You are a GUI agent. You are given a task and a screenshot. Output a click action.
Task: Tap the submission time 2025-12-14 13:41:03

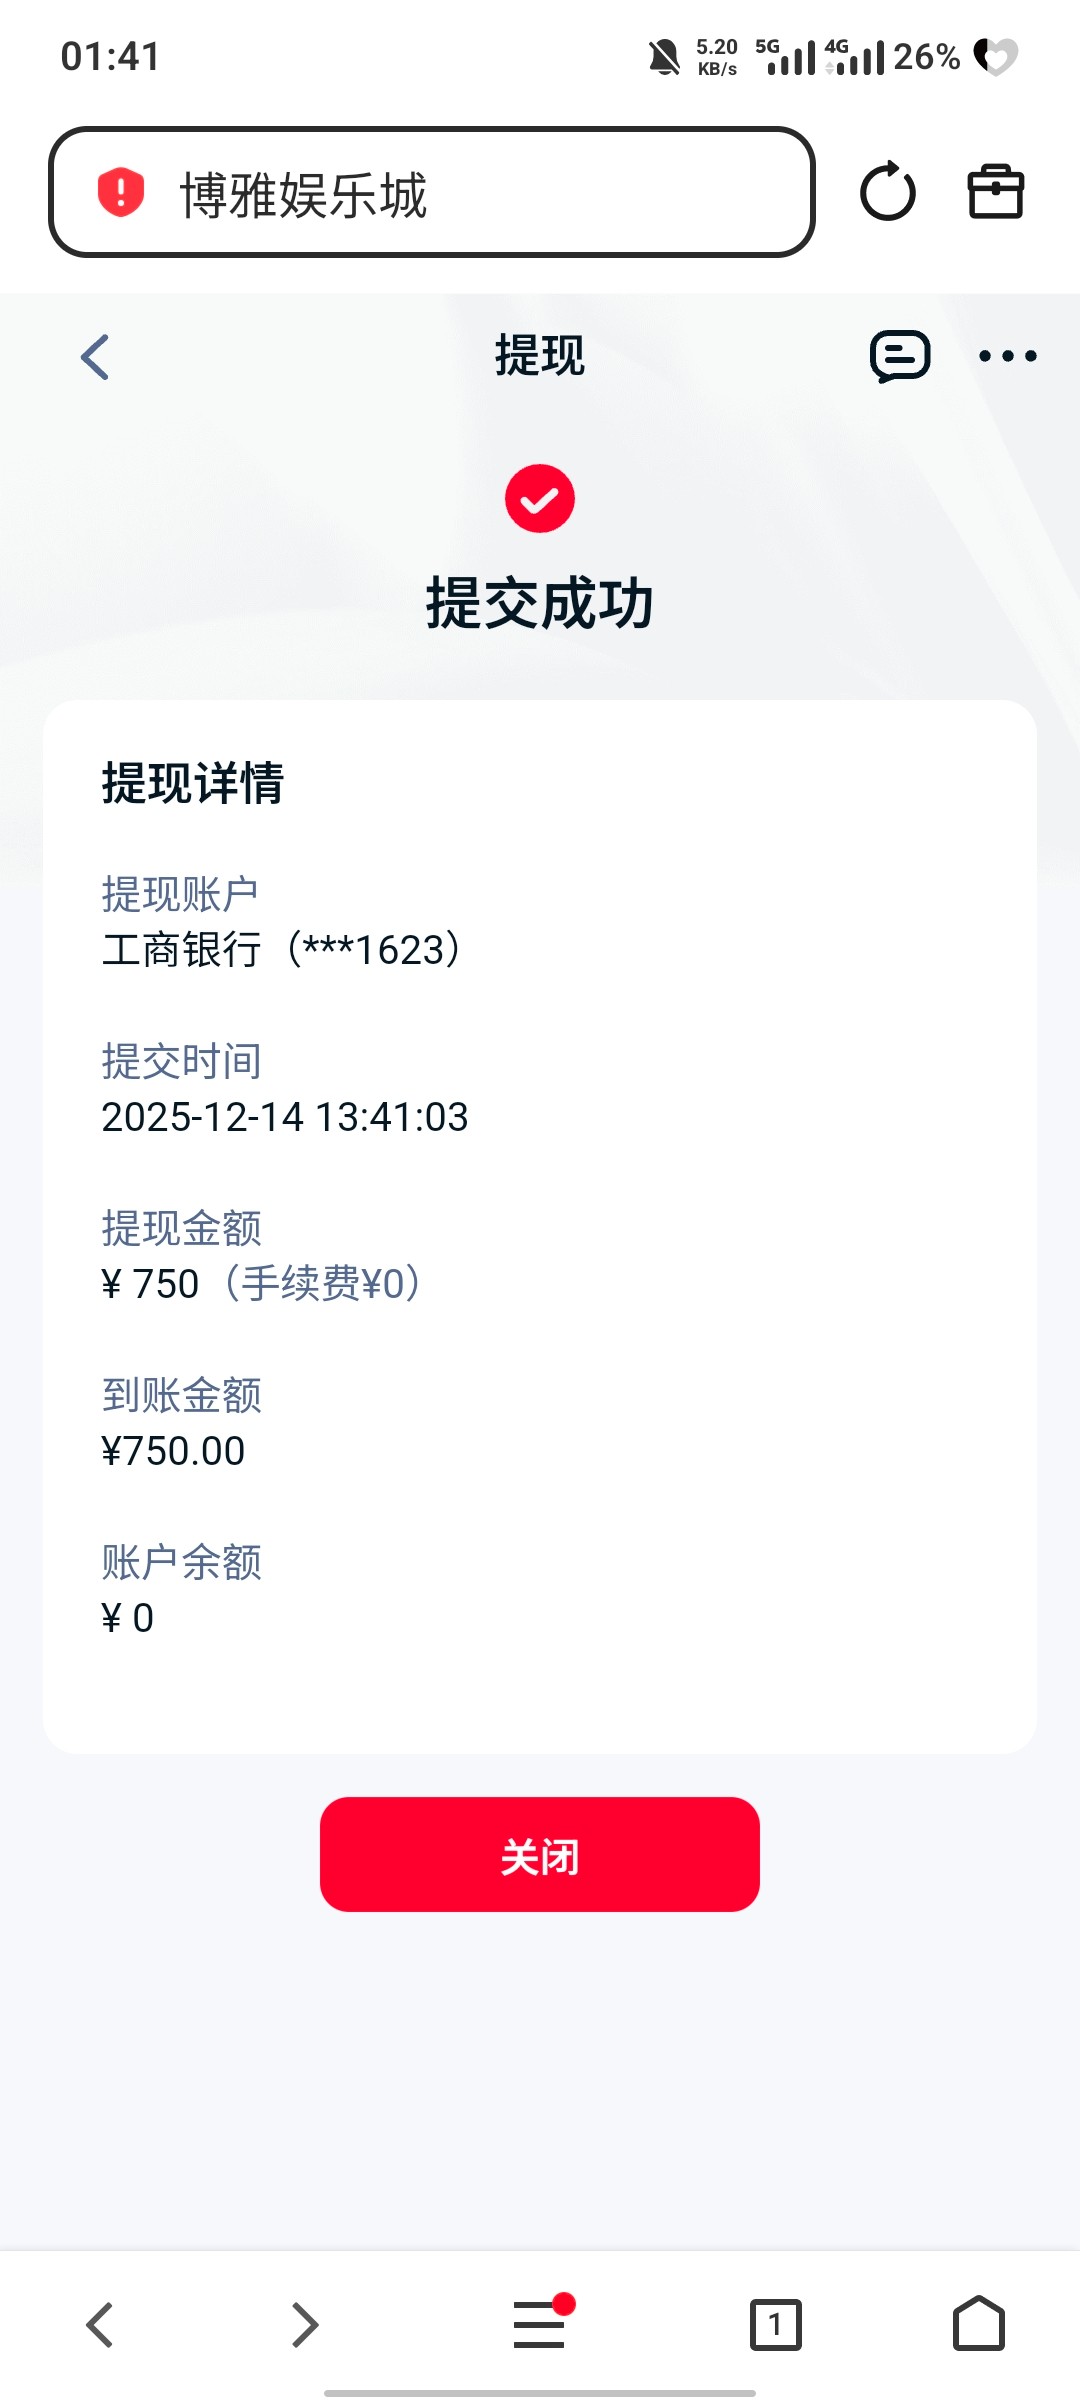point(285,1117)
